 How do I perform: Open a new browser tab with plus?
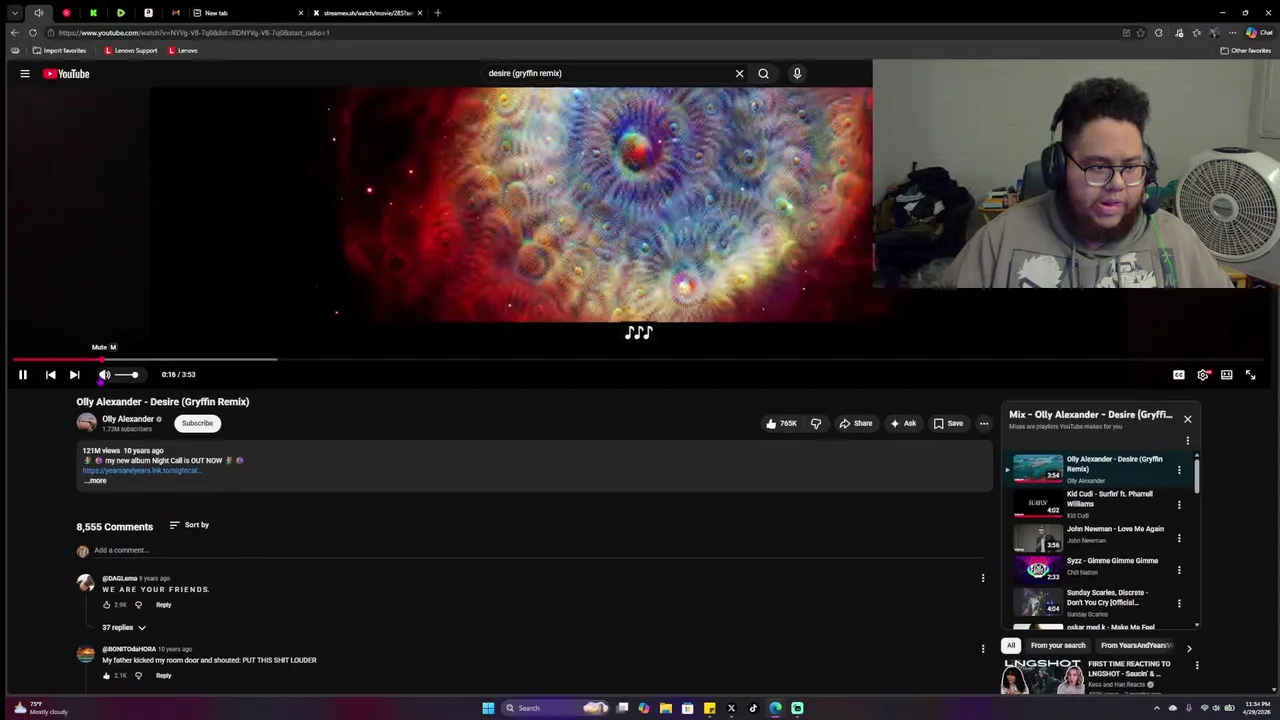tap(438, 13)
